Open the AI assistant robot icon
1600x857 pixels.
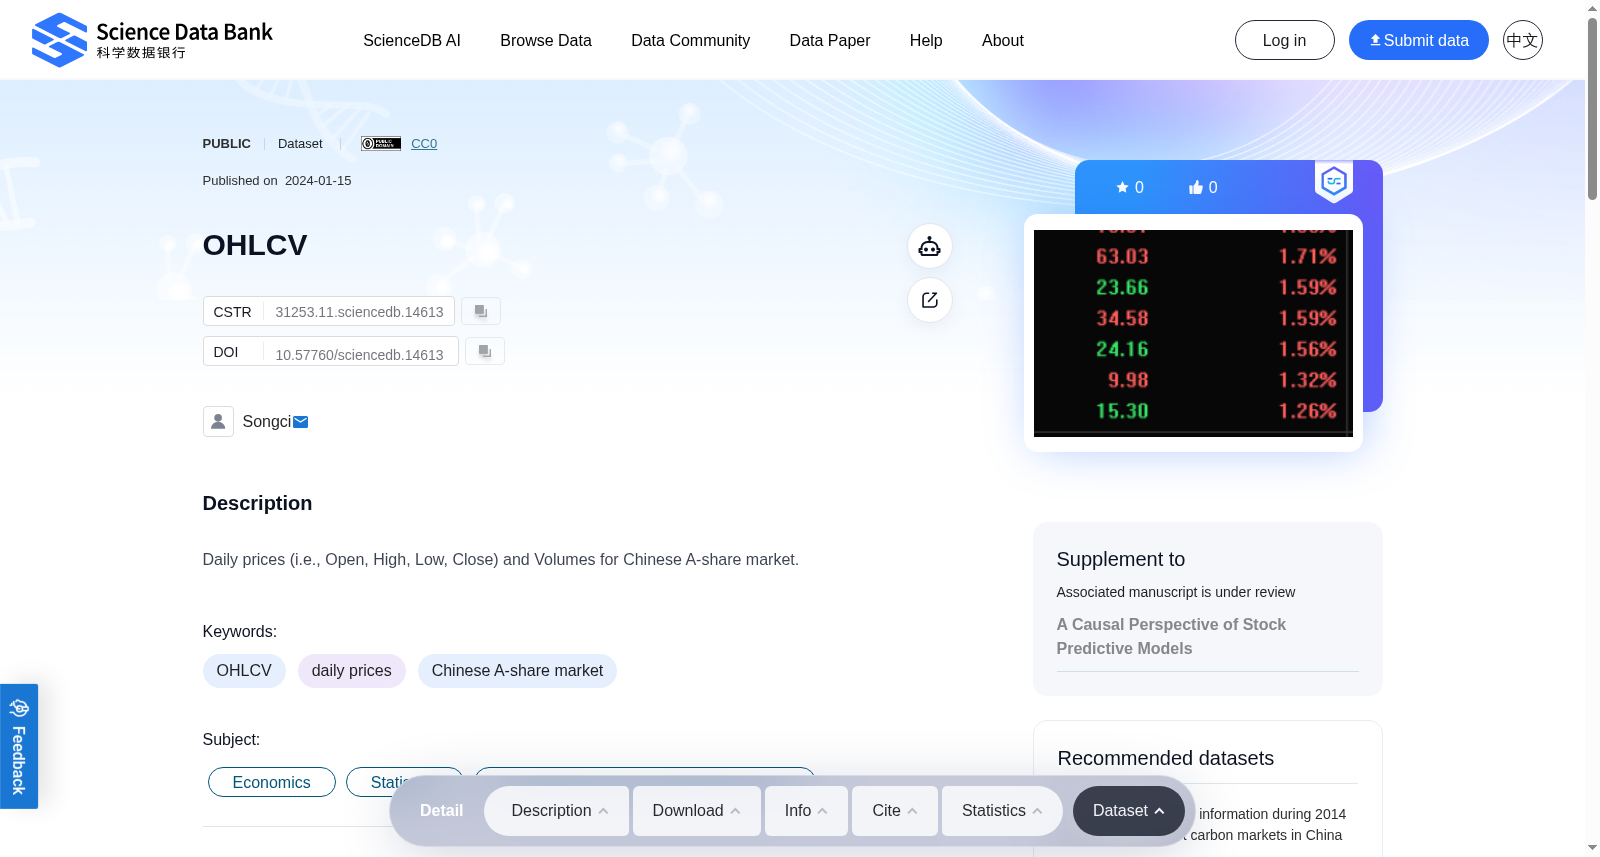tap(930, 246)
